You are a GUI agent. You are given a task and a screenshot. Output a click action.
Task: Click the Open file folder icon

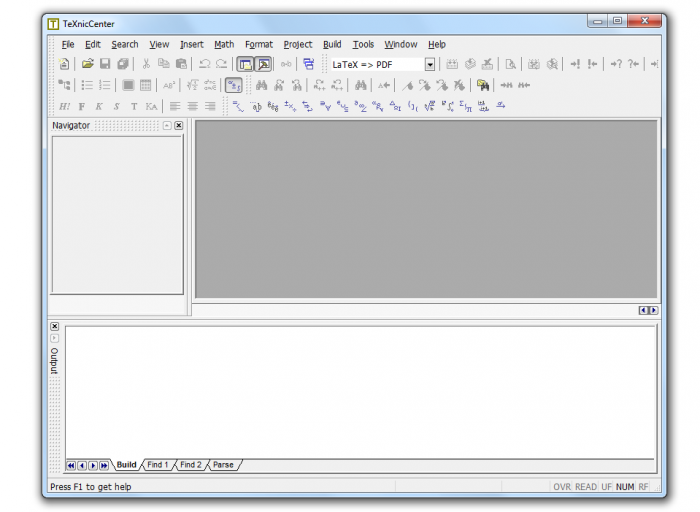[88, 64]
